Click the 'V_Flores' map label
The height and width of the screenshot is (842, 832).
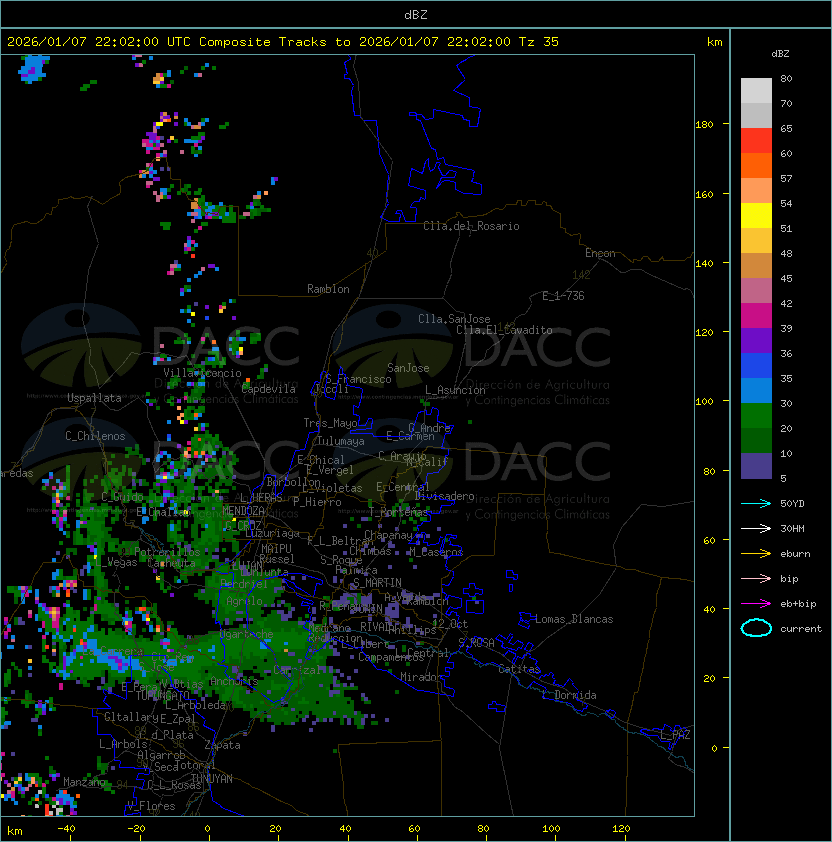[x=151, y=806]
